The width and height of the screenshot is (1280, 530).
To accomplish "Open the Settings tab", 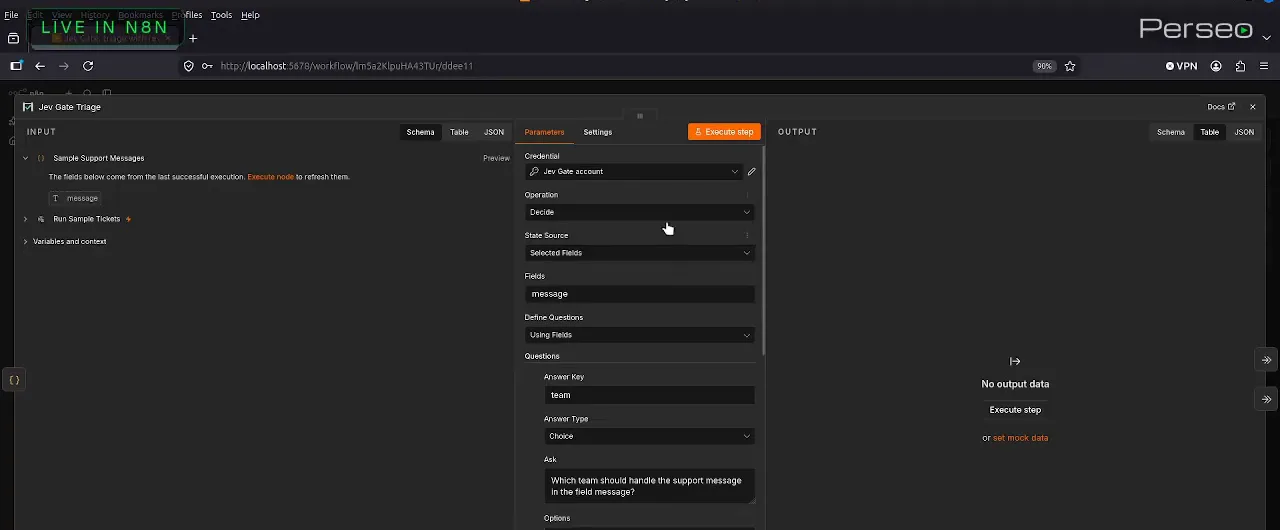I will click(x=598, y=132).
